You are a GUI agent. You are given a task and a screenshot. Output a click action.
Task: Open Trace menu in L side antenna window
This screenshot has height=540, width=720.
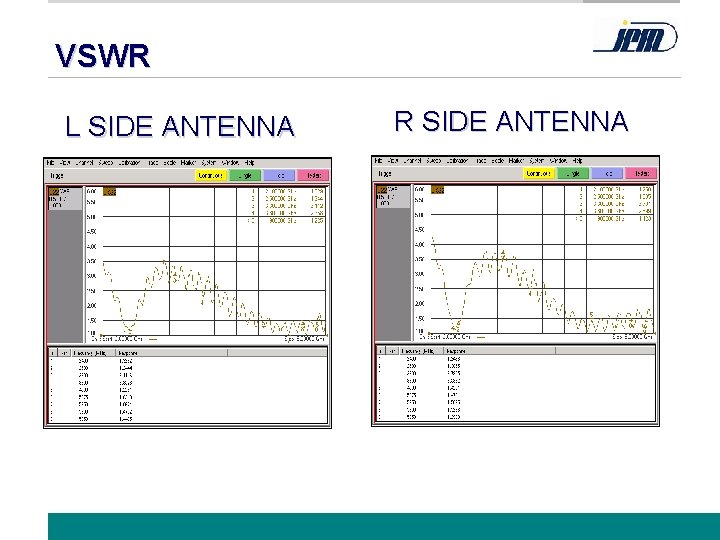point(153,163)
